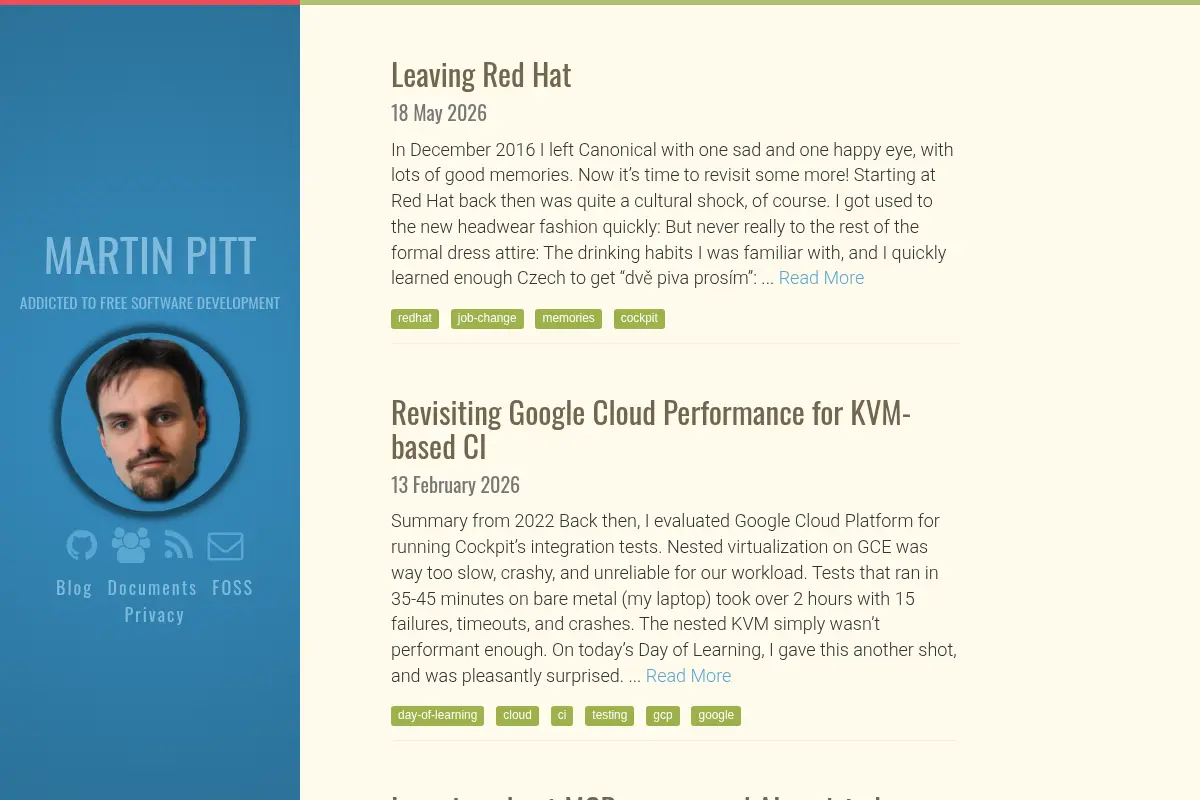Click the testing tag
The width and height of the screenshot is (1200, 800).
coord(609,716)
